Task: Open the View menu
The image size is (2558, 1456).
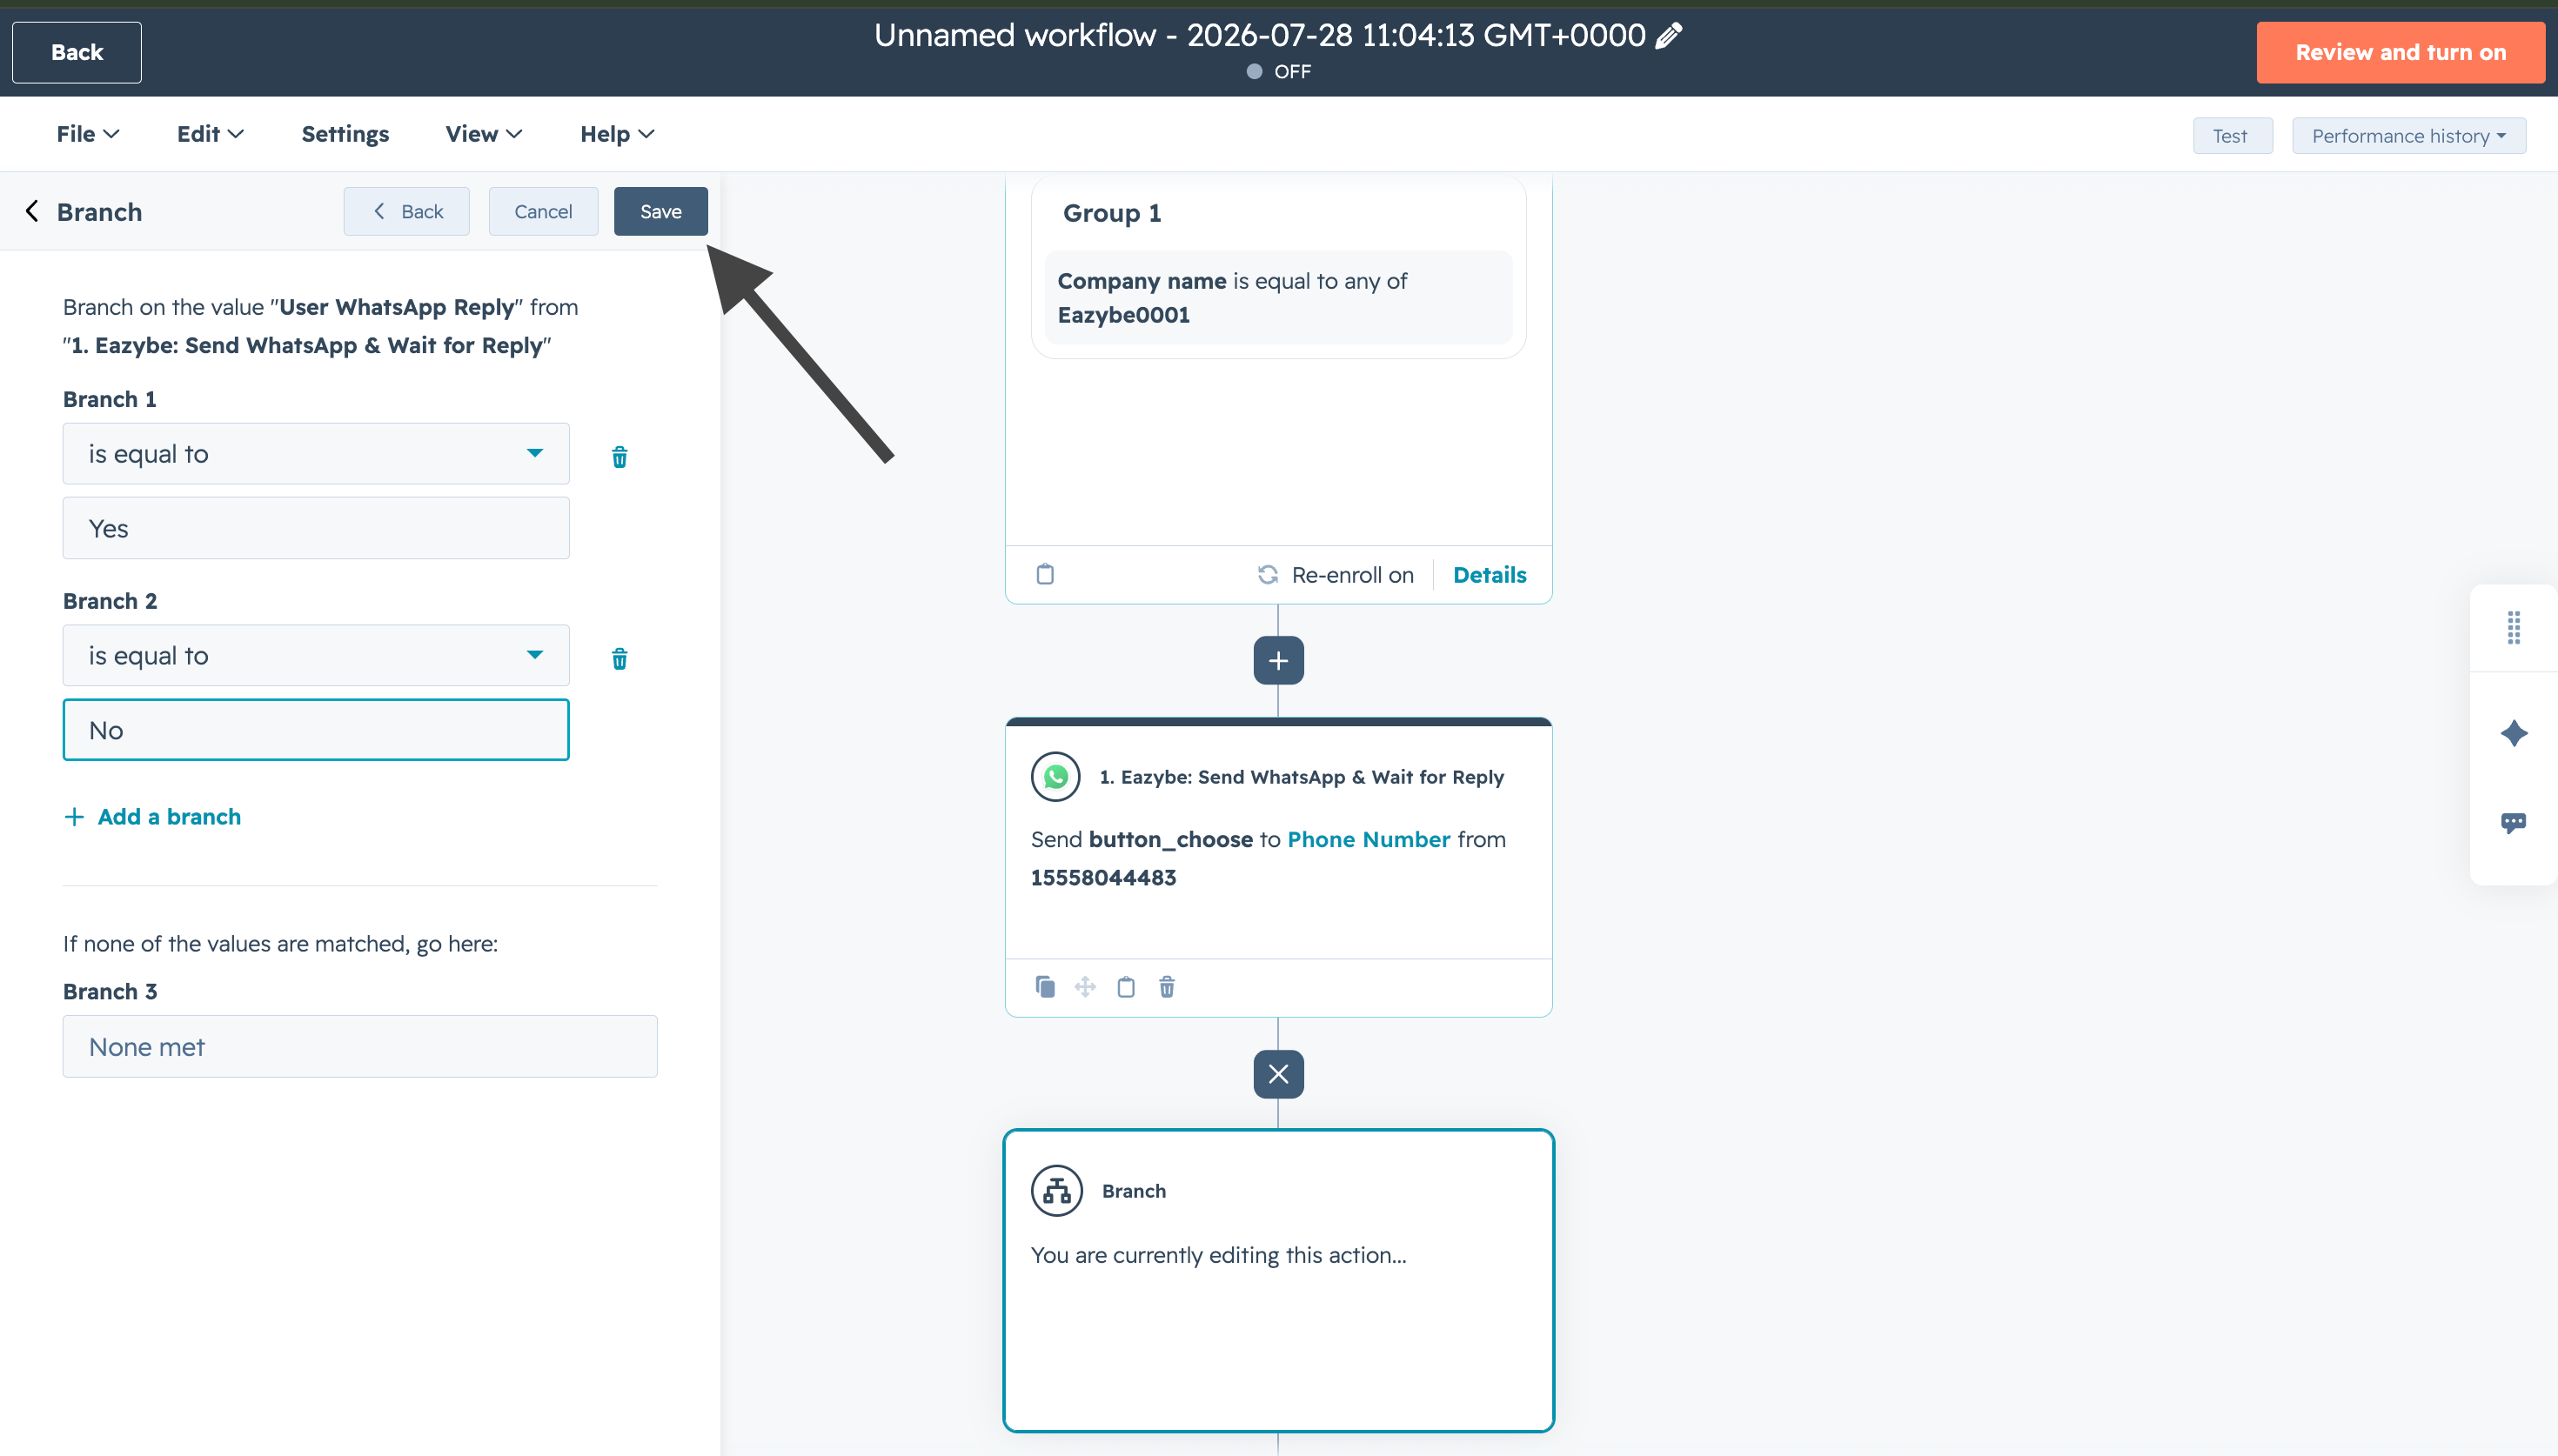Action: tap(484, 134)
